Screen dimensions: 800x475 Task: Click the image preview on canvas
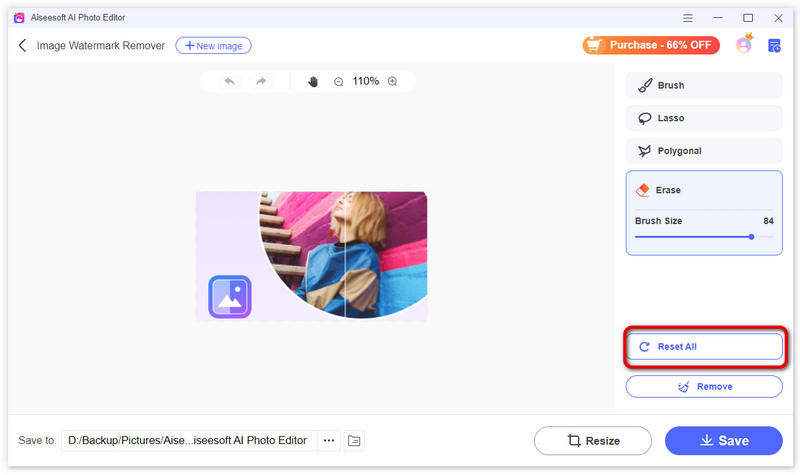point(312,256)
